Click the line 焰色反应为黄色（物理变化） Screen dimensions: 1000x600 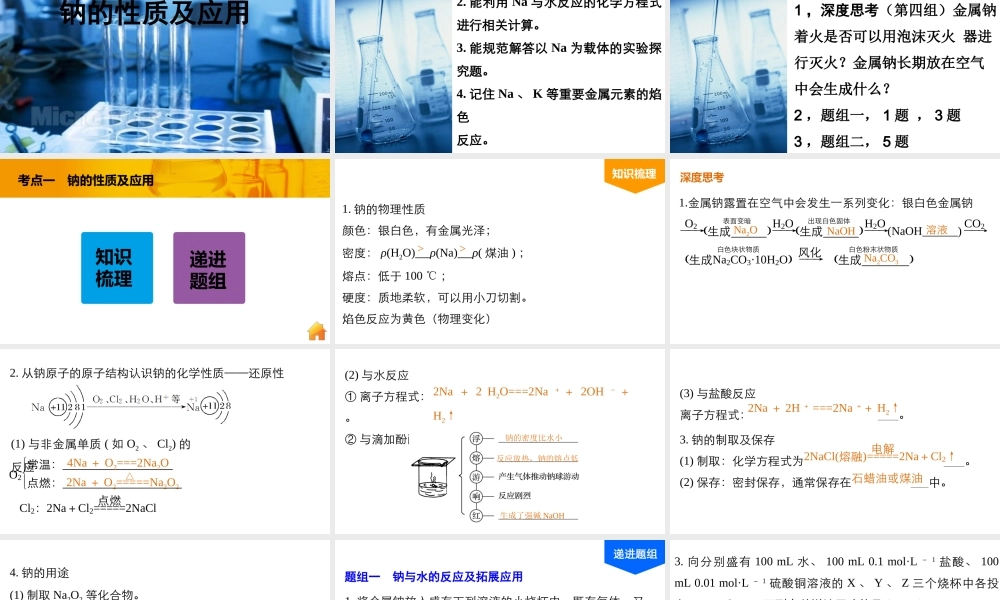point(418,319)
